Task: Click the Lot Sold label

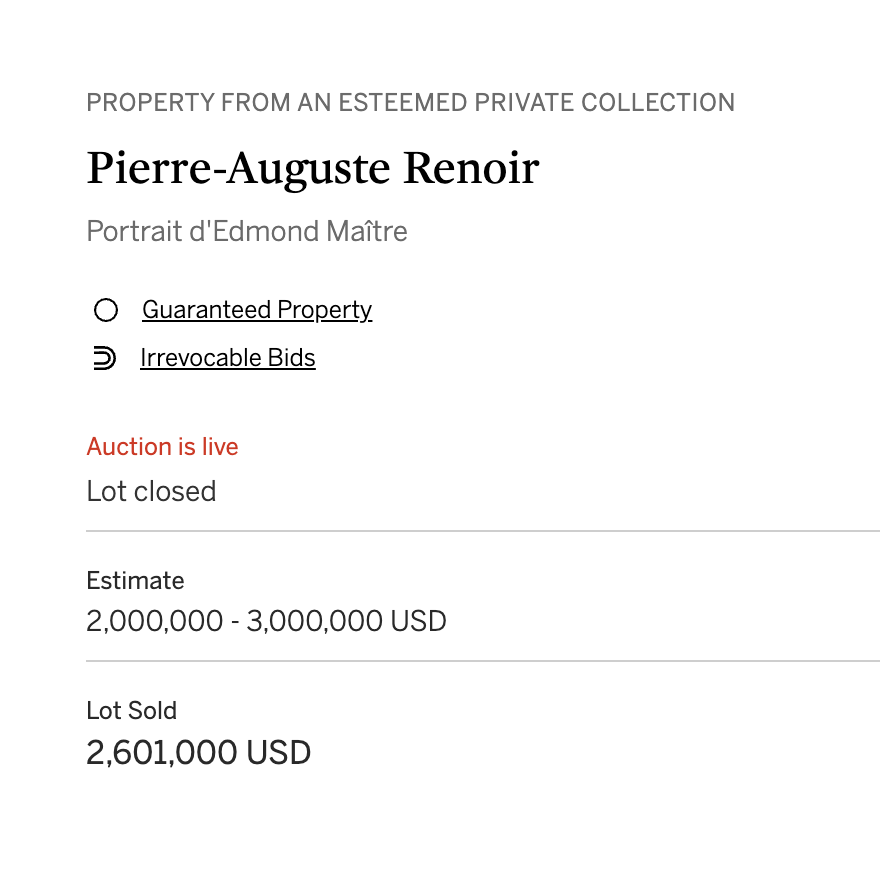Action: (131, 711)
